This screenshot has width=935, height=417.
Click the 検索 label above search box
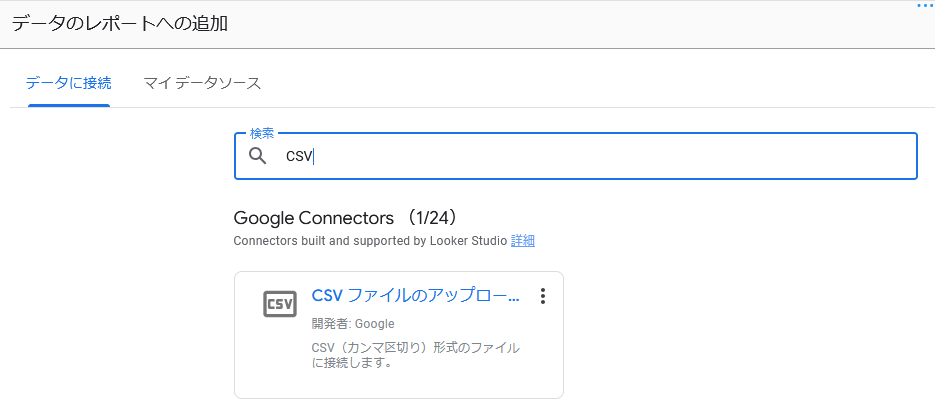click(262, 133)
